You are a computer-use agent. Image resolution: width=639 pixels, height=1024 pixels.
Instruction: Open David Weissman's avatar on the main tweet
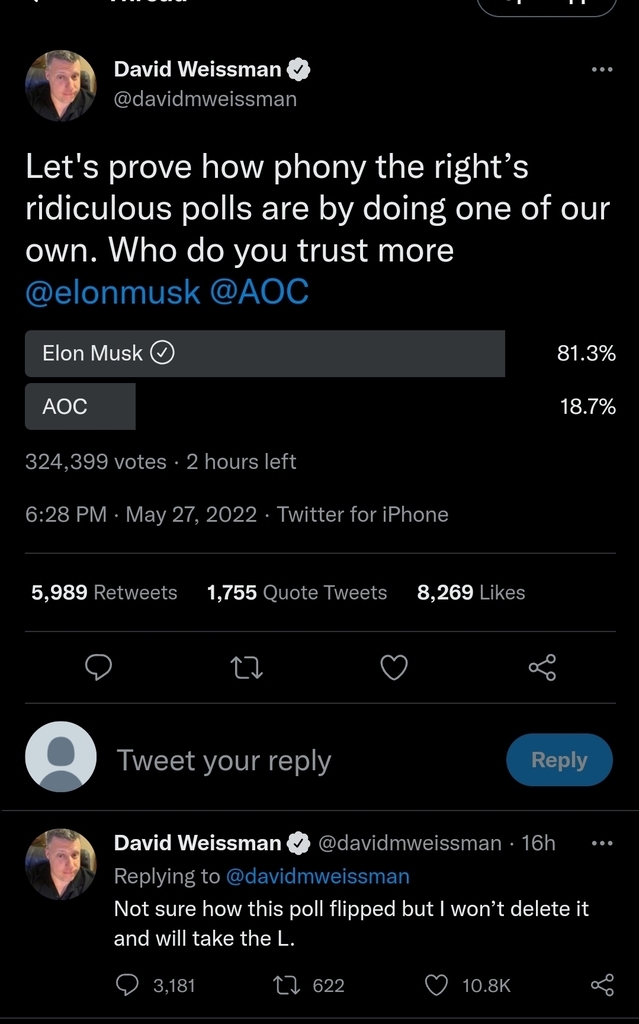60,85
